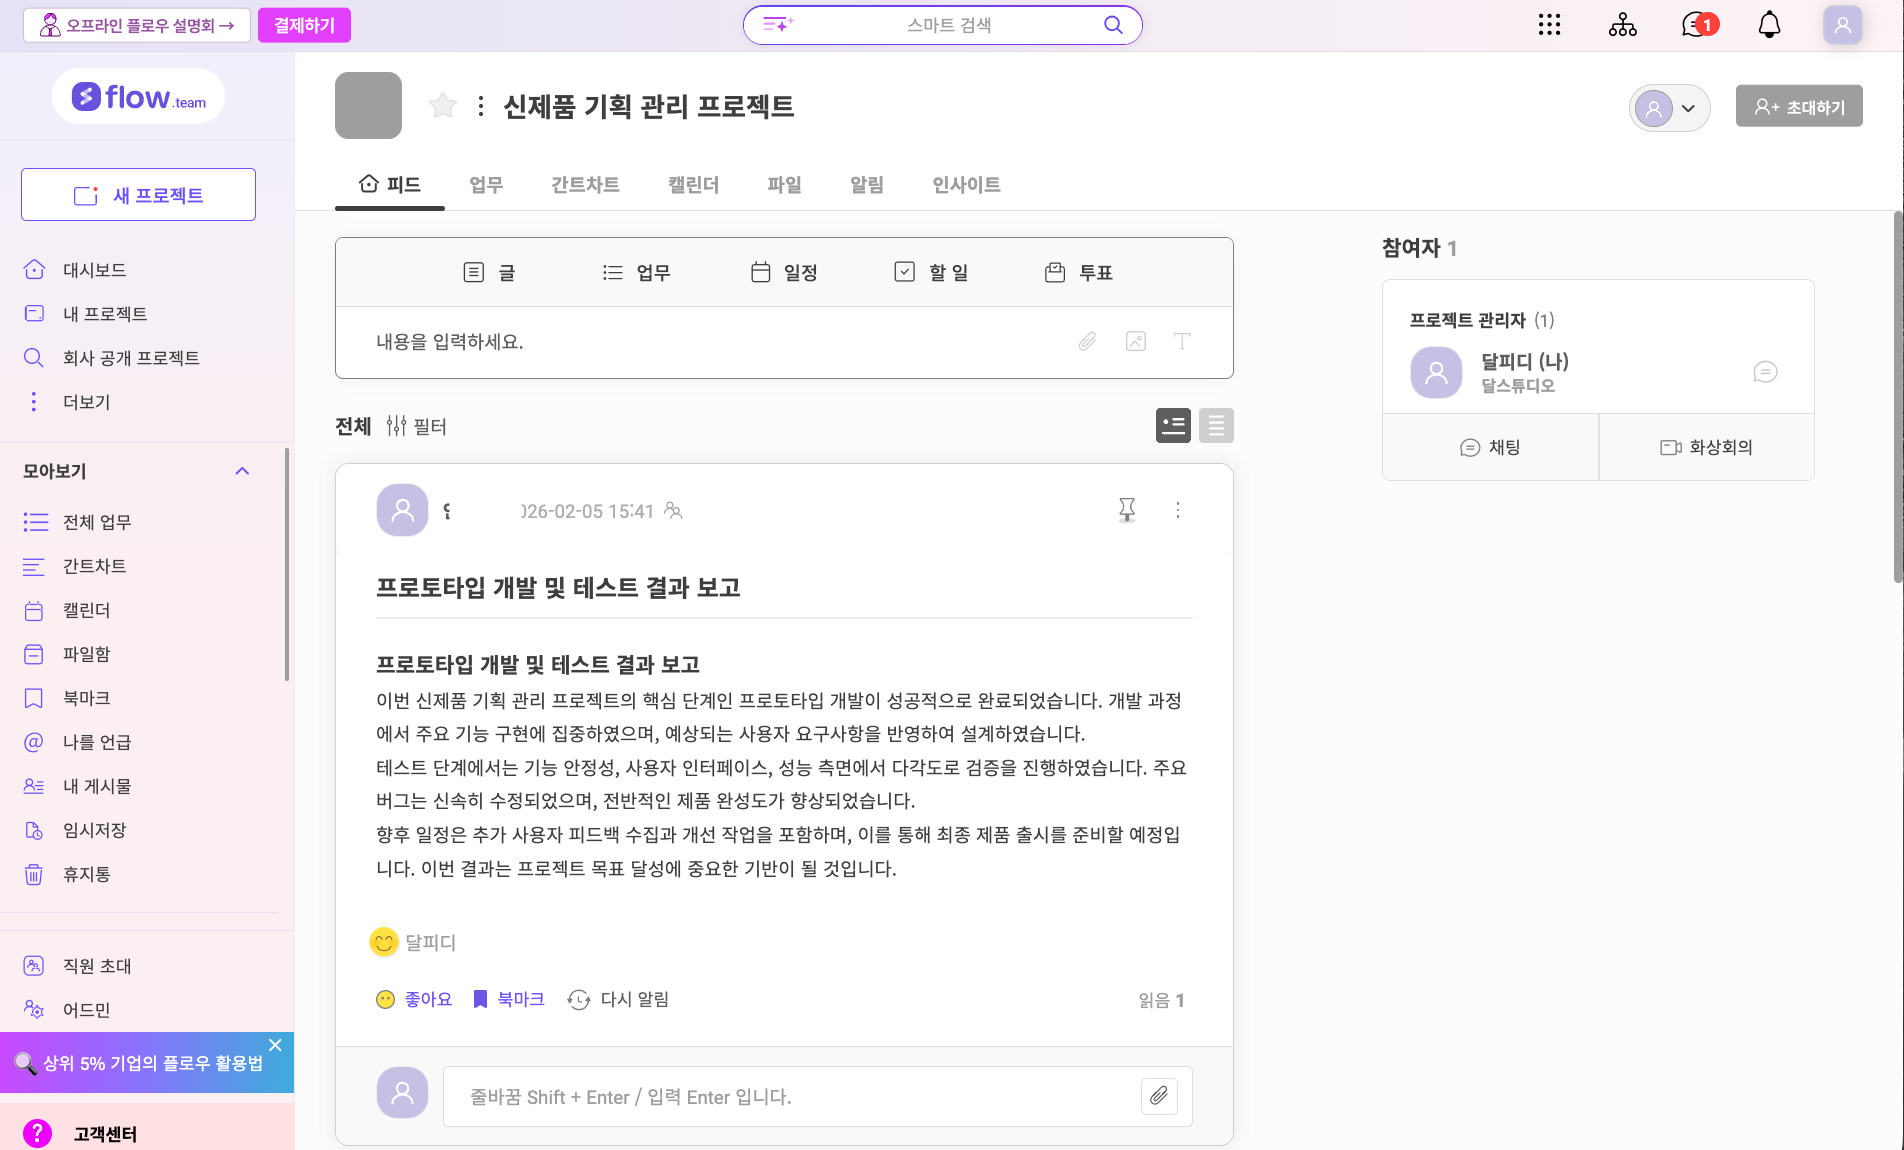
Task: Switch to the 간트차트 tab
Action: [x=585, y=185]
